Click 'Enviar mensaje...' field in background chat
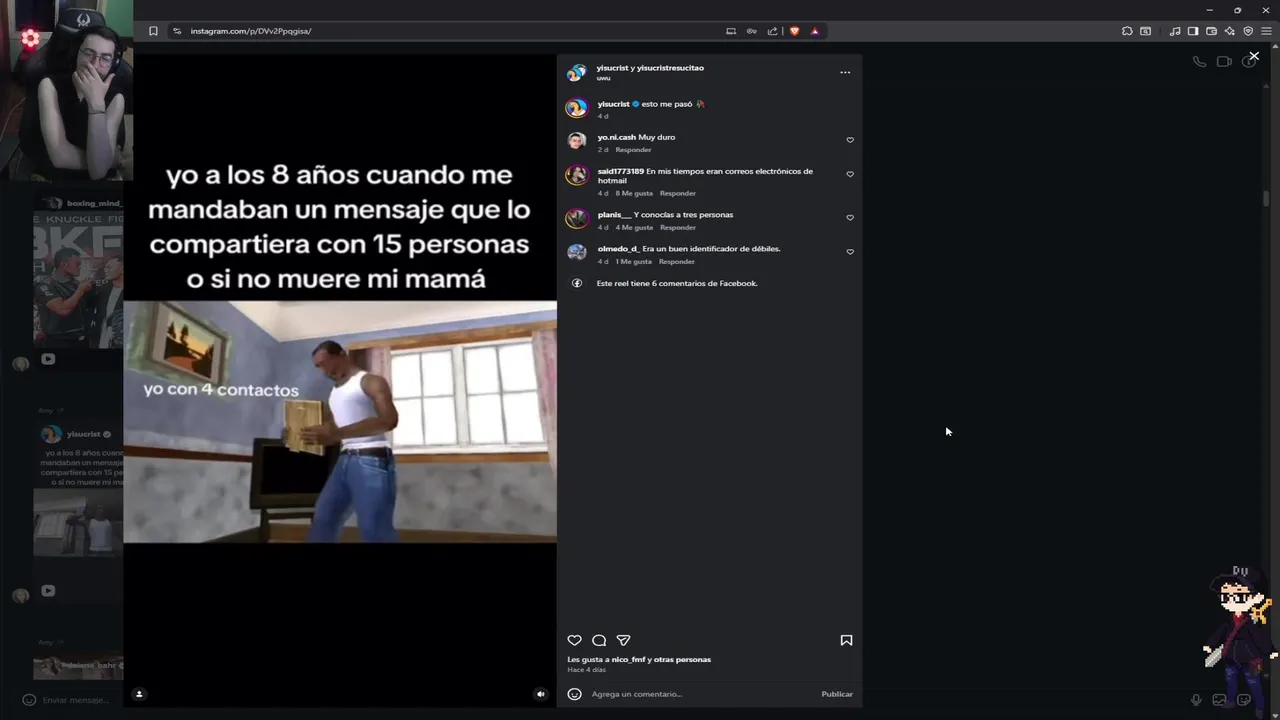 point(75,700)
